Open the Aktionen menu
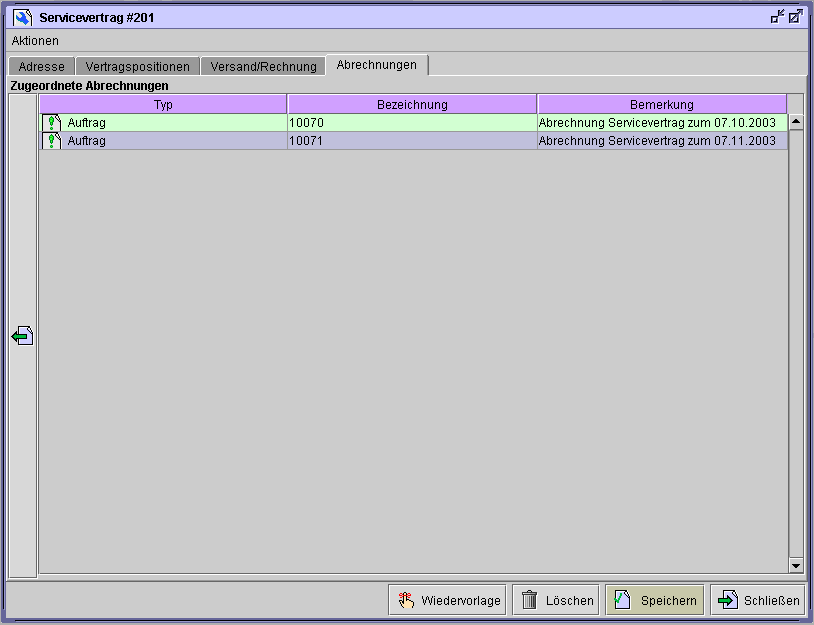 click(x=35, y=41)
